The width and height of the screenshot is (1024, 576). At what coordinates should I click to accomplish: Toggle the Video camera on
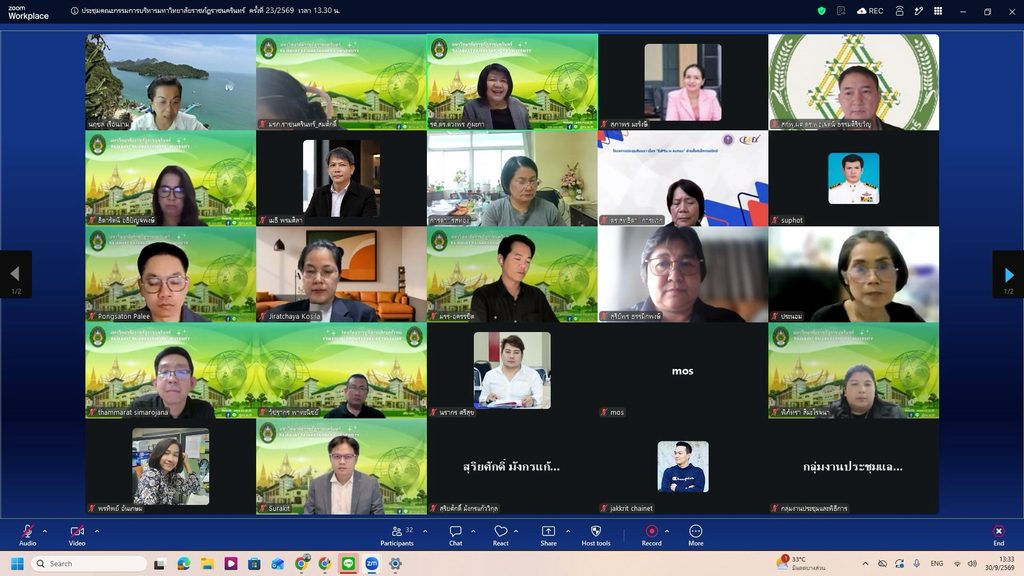77,535
